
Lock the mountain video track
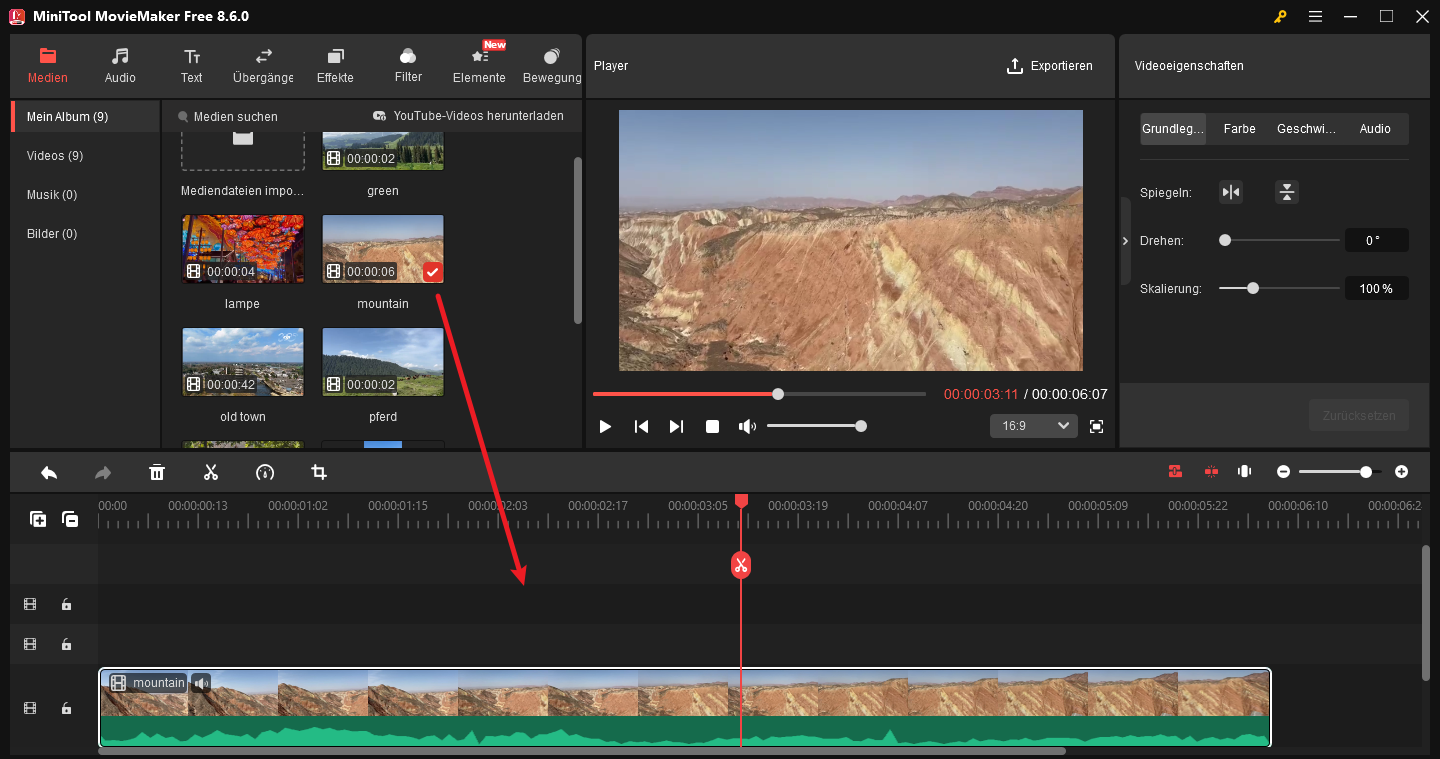click(66, 707)
